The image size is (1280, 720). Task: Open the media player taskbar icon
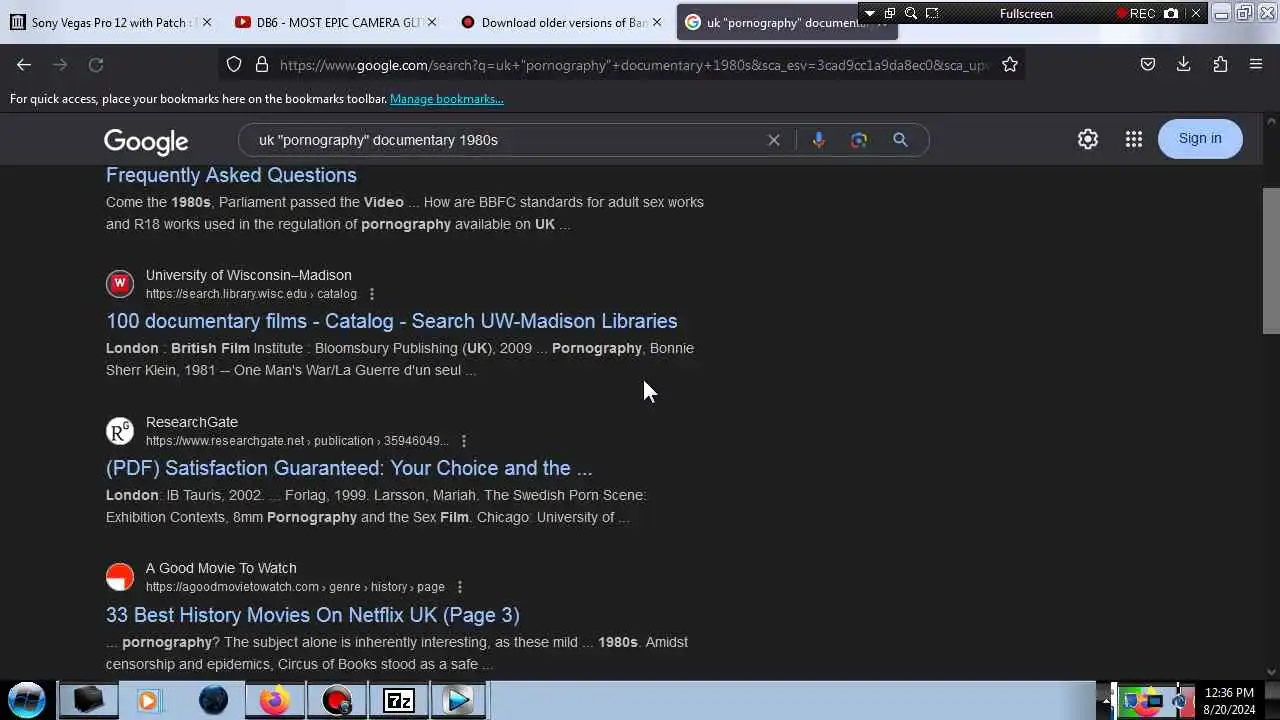tap(149, 700)
